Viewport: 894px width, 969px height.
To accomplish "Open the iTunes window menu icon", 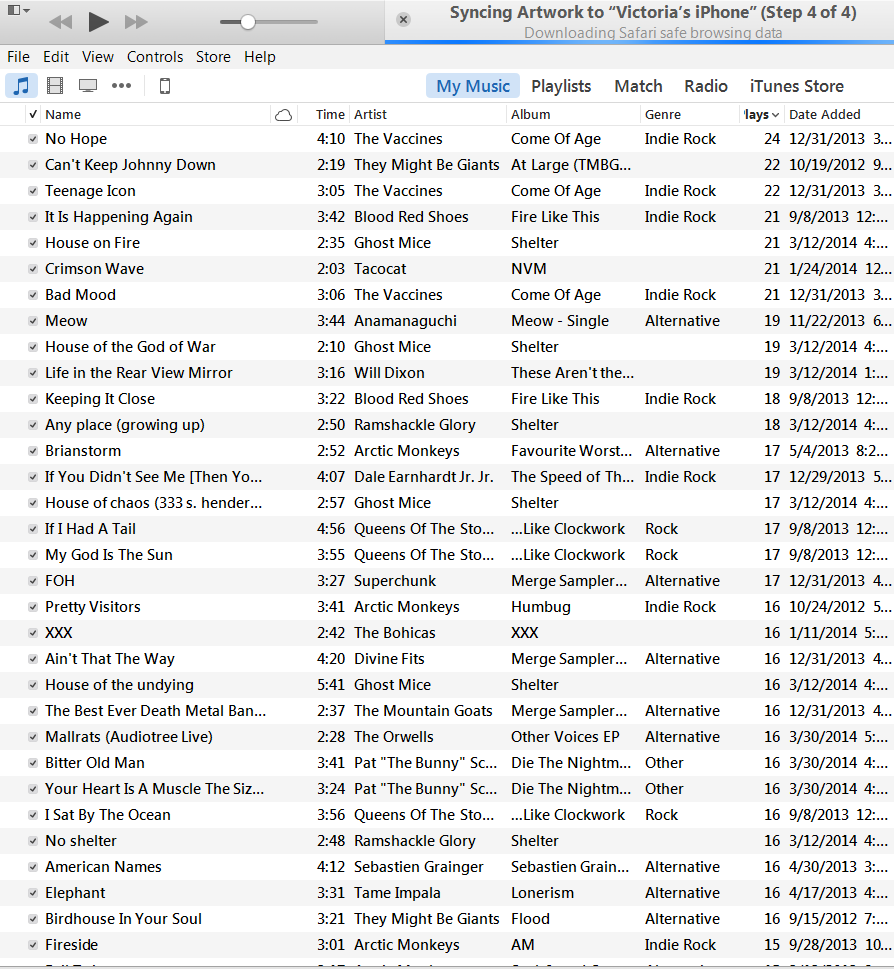I will (18, 10).
